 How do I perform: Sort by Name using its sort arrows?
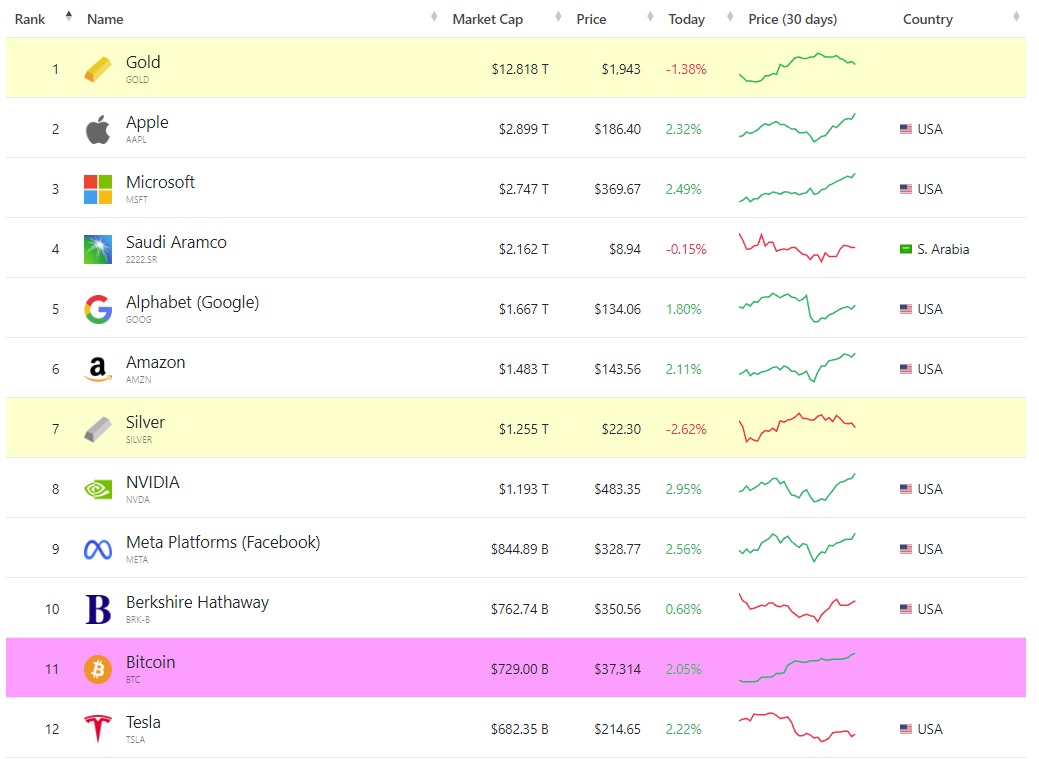click(434, 17)
